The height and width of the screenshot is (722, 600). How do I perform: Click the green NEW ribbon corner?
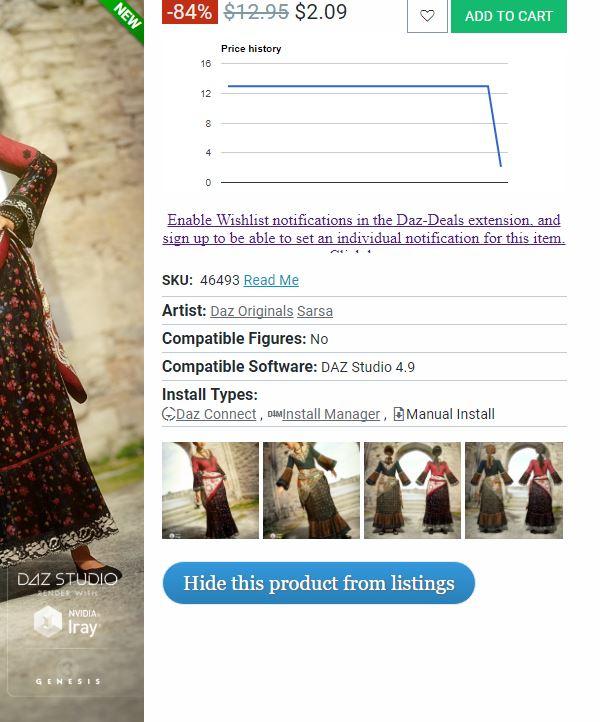[126, 17]
